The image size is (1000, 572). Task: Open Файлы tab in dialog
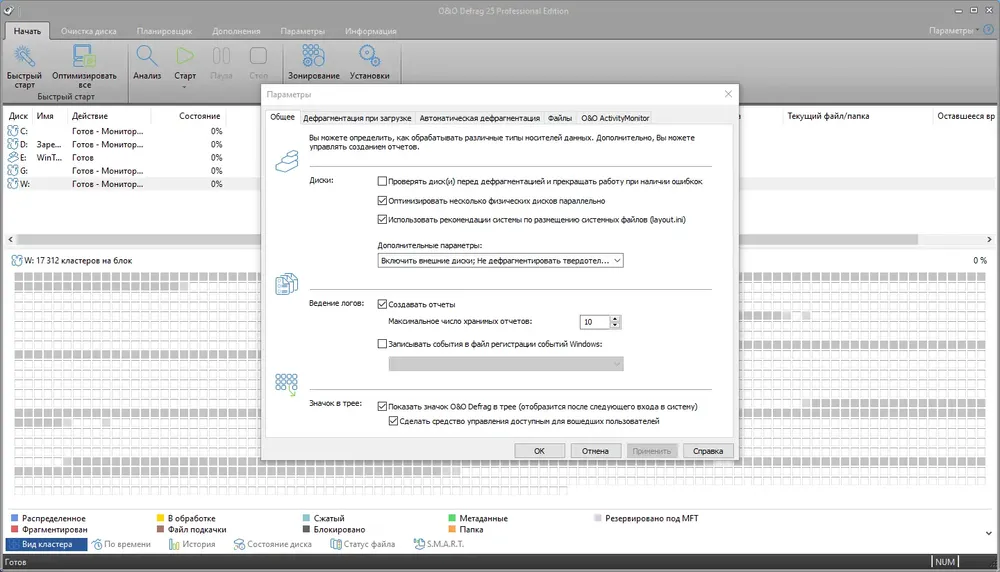click(x=560, y=118)
